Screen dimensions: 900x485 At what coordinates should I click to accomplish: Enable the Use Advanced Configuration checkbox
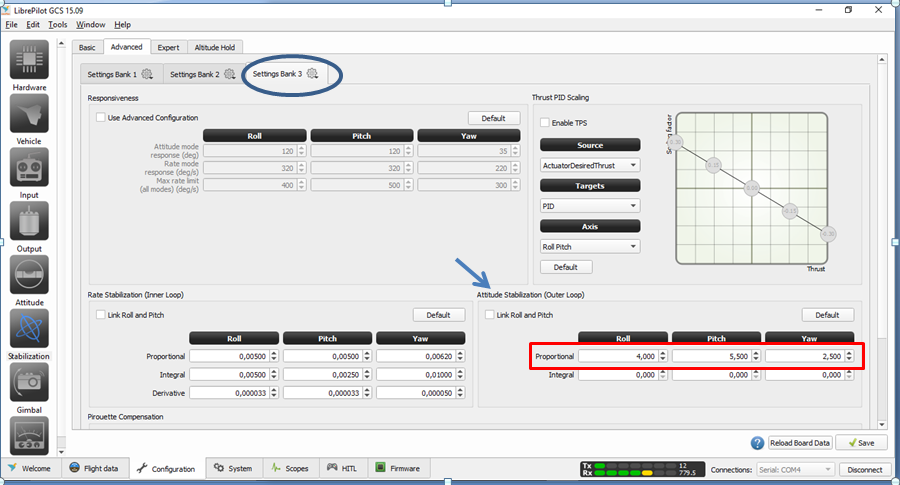tap(101, 118)
